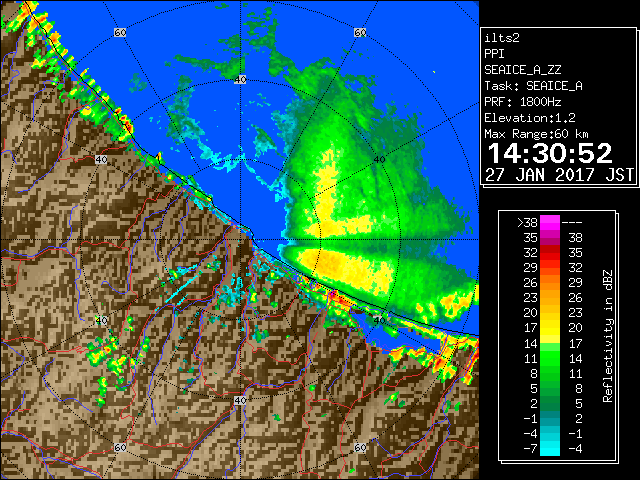
Task: Select the PPI scan type label
Action: 494,54
